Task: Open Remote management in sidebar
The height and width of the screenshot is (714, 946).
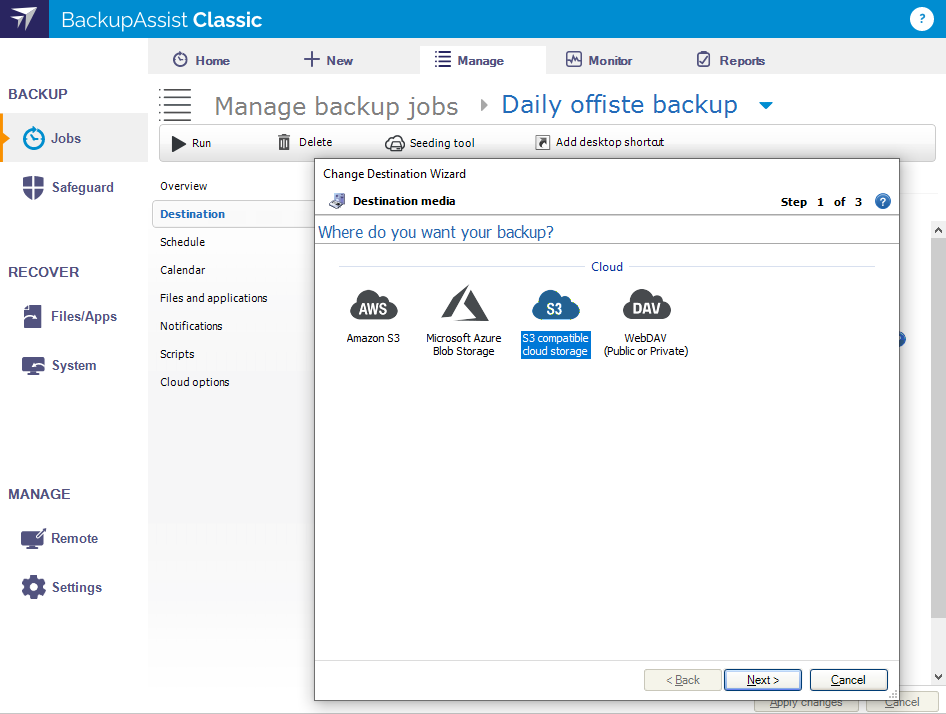Action: point(60,538)
